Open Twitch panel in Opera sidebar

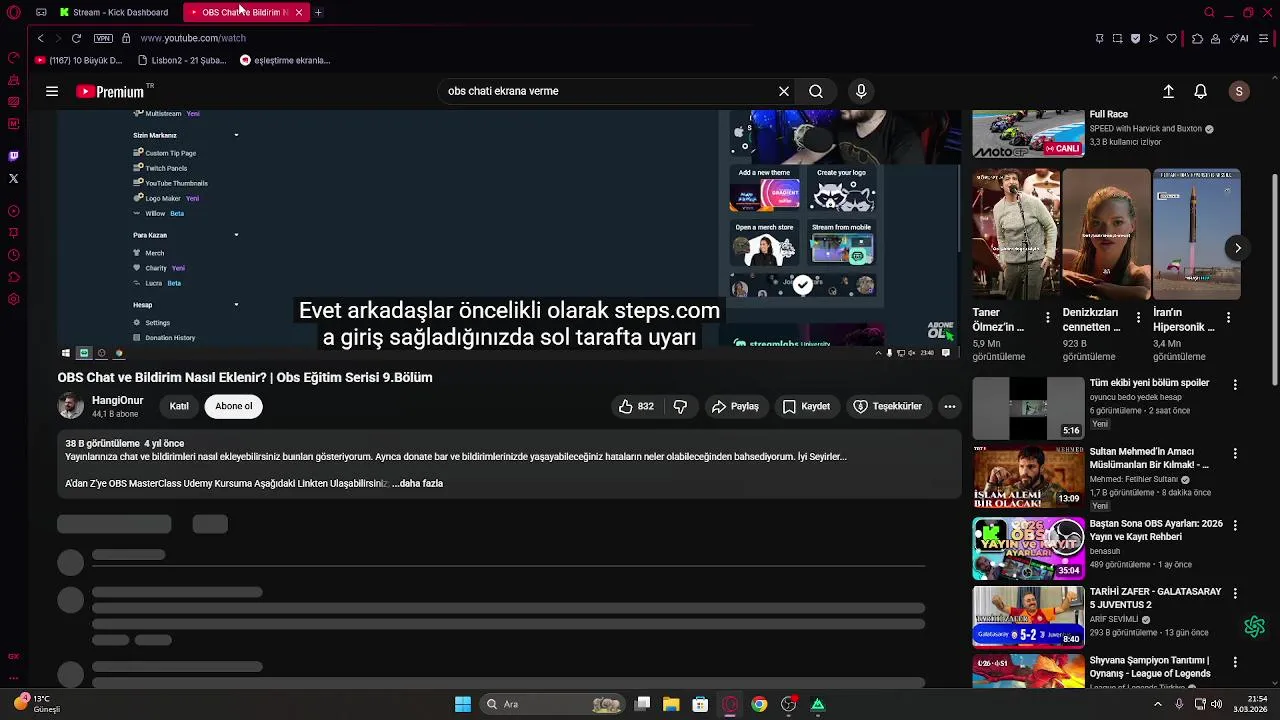pyautogui.click(x=13, y=156)
